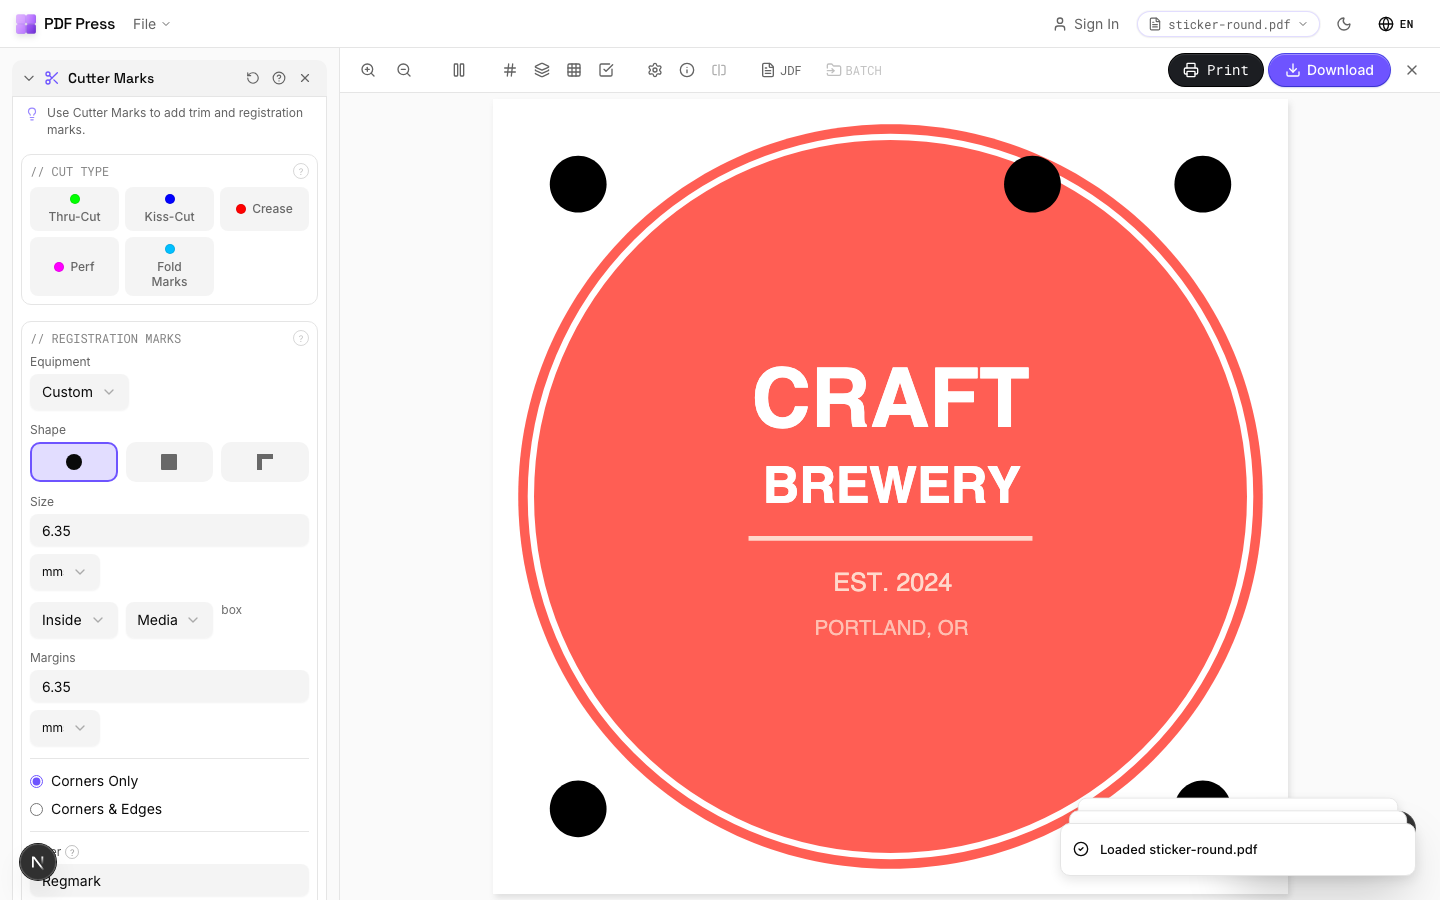Click the BREWERY text in preview
Viewport: 1440px width, 900px height.
(892, 485)
